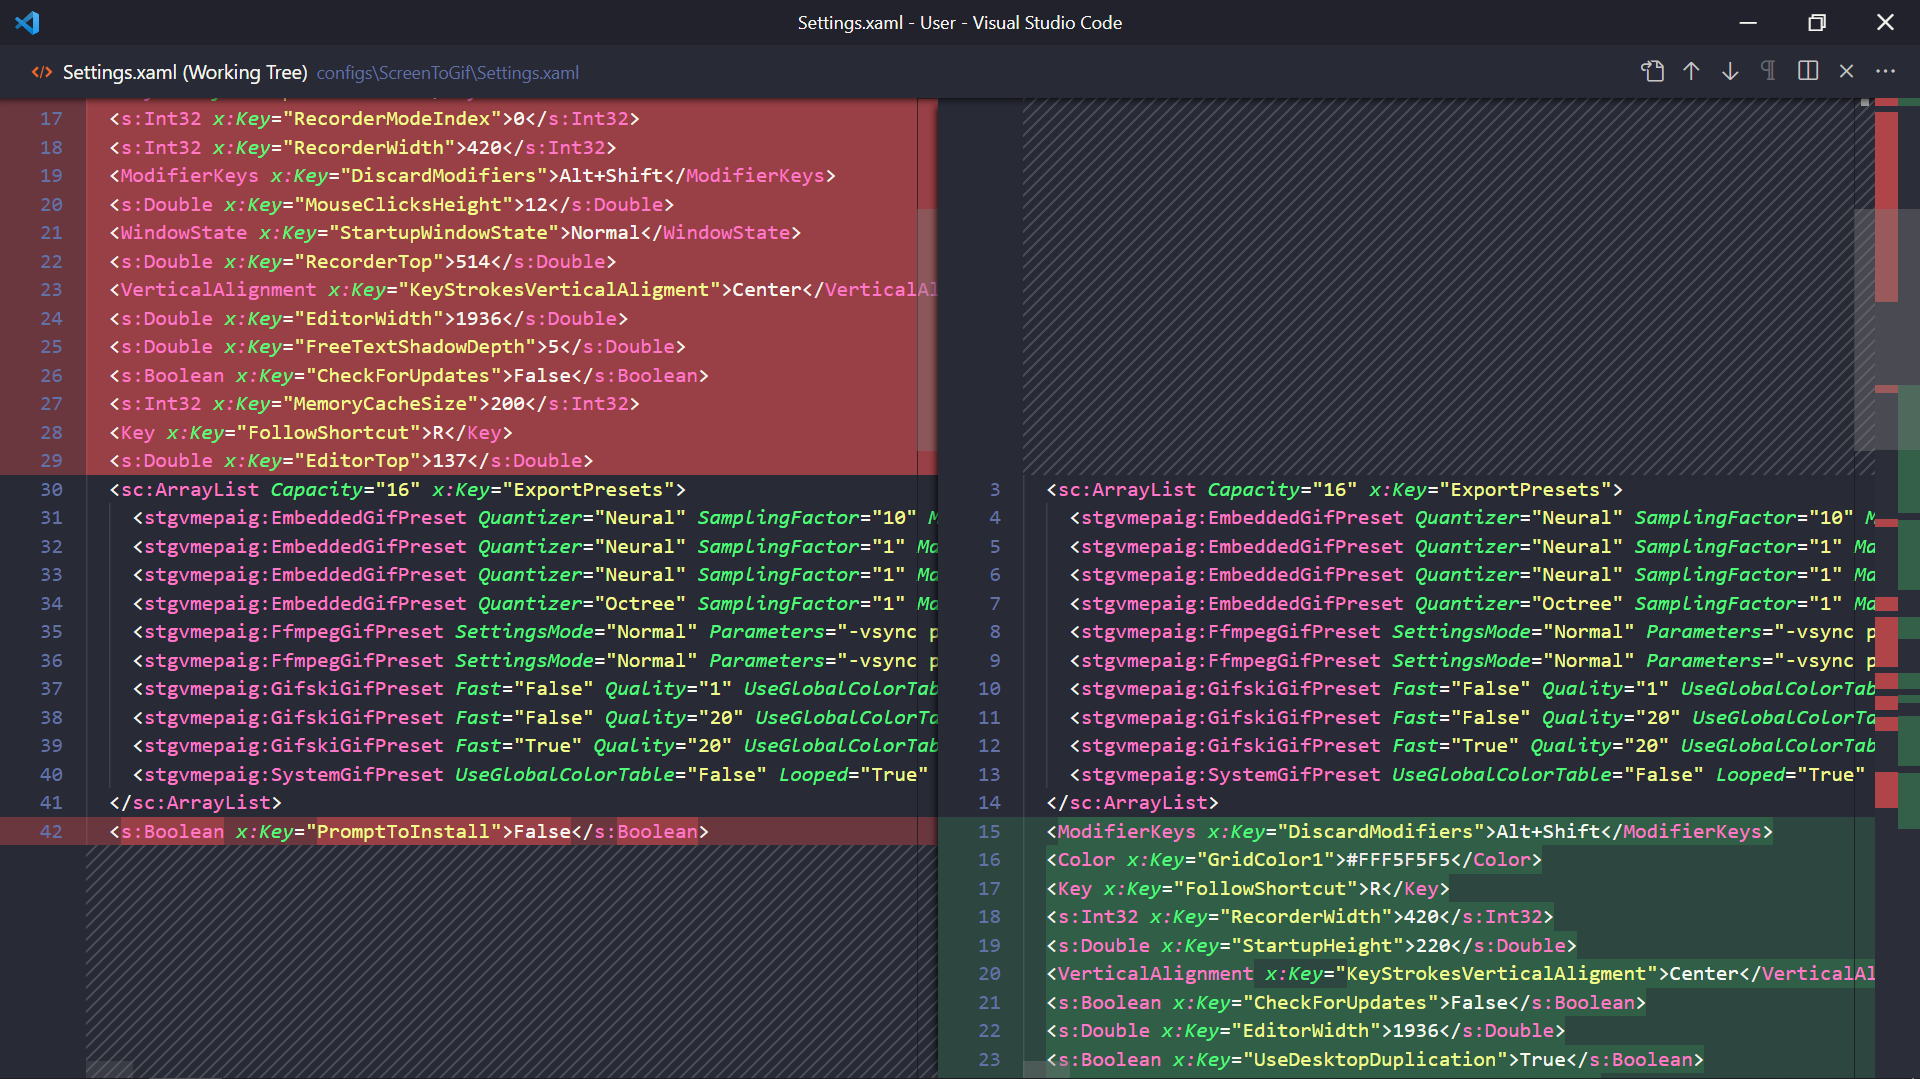The width and height of the screenshot is (1920, 1079).
Task: Click SystemGifPreset text on left line 40
Action: point(357,775)
